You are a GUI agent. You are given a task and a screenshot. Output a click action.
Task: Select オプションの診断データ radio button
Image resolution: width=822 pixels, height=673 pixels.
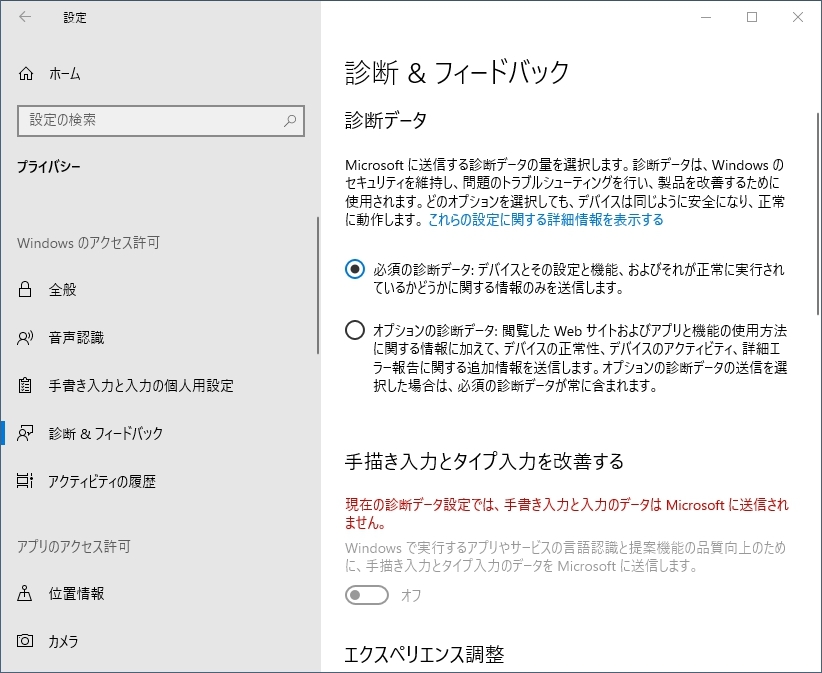pyautogui.click(x=355, y=330)
